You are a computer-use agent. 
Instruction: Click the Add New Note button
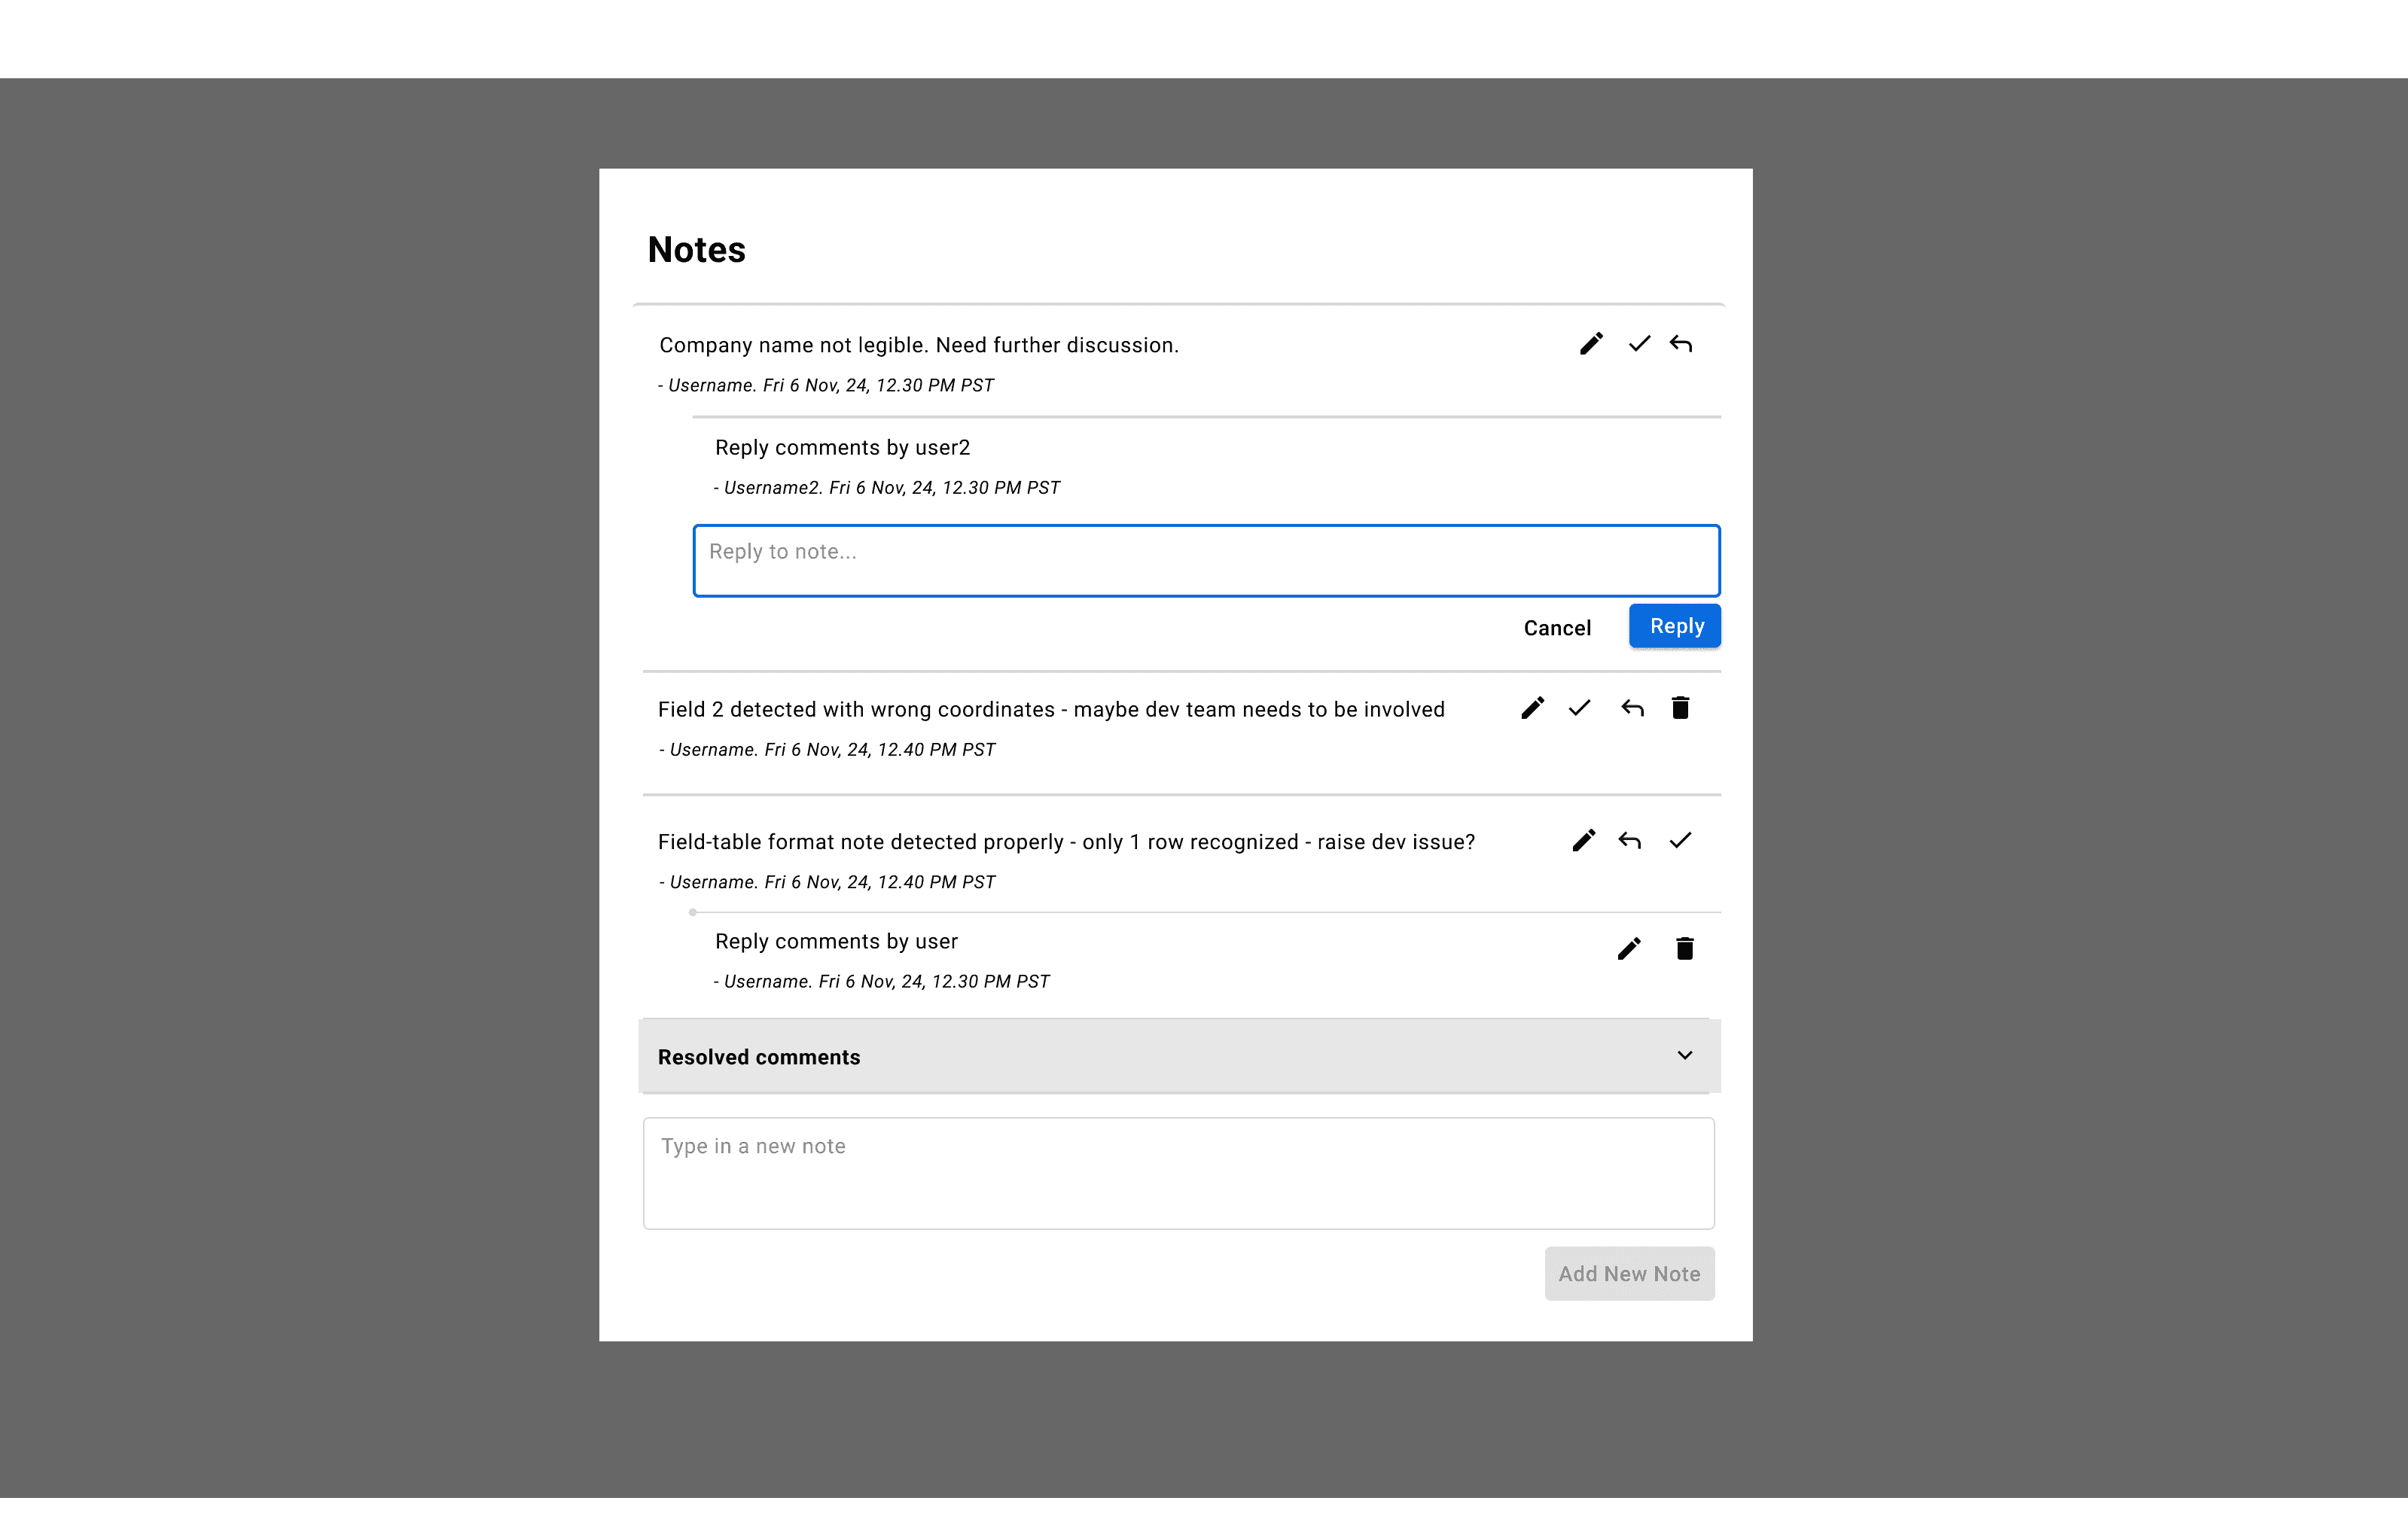[1629, 1273]
